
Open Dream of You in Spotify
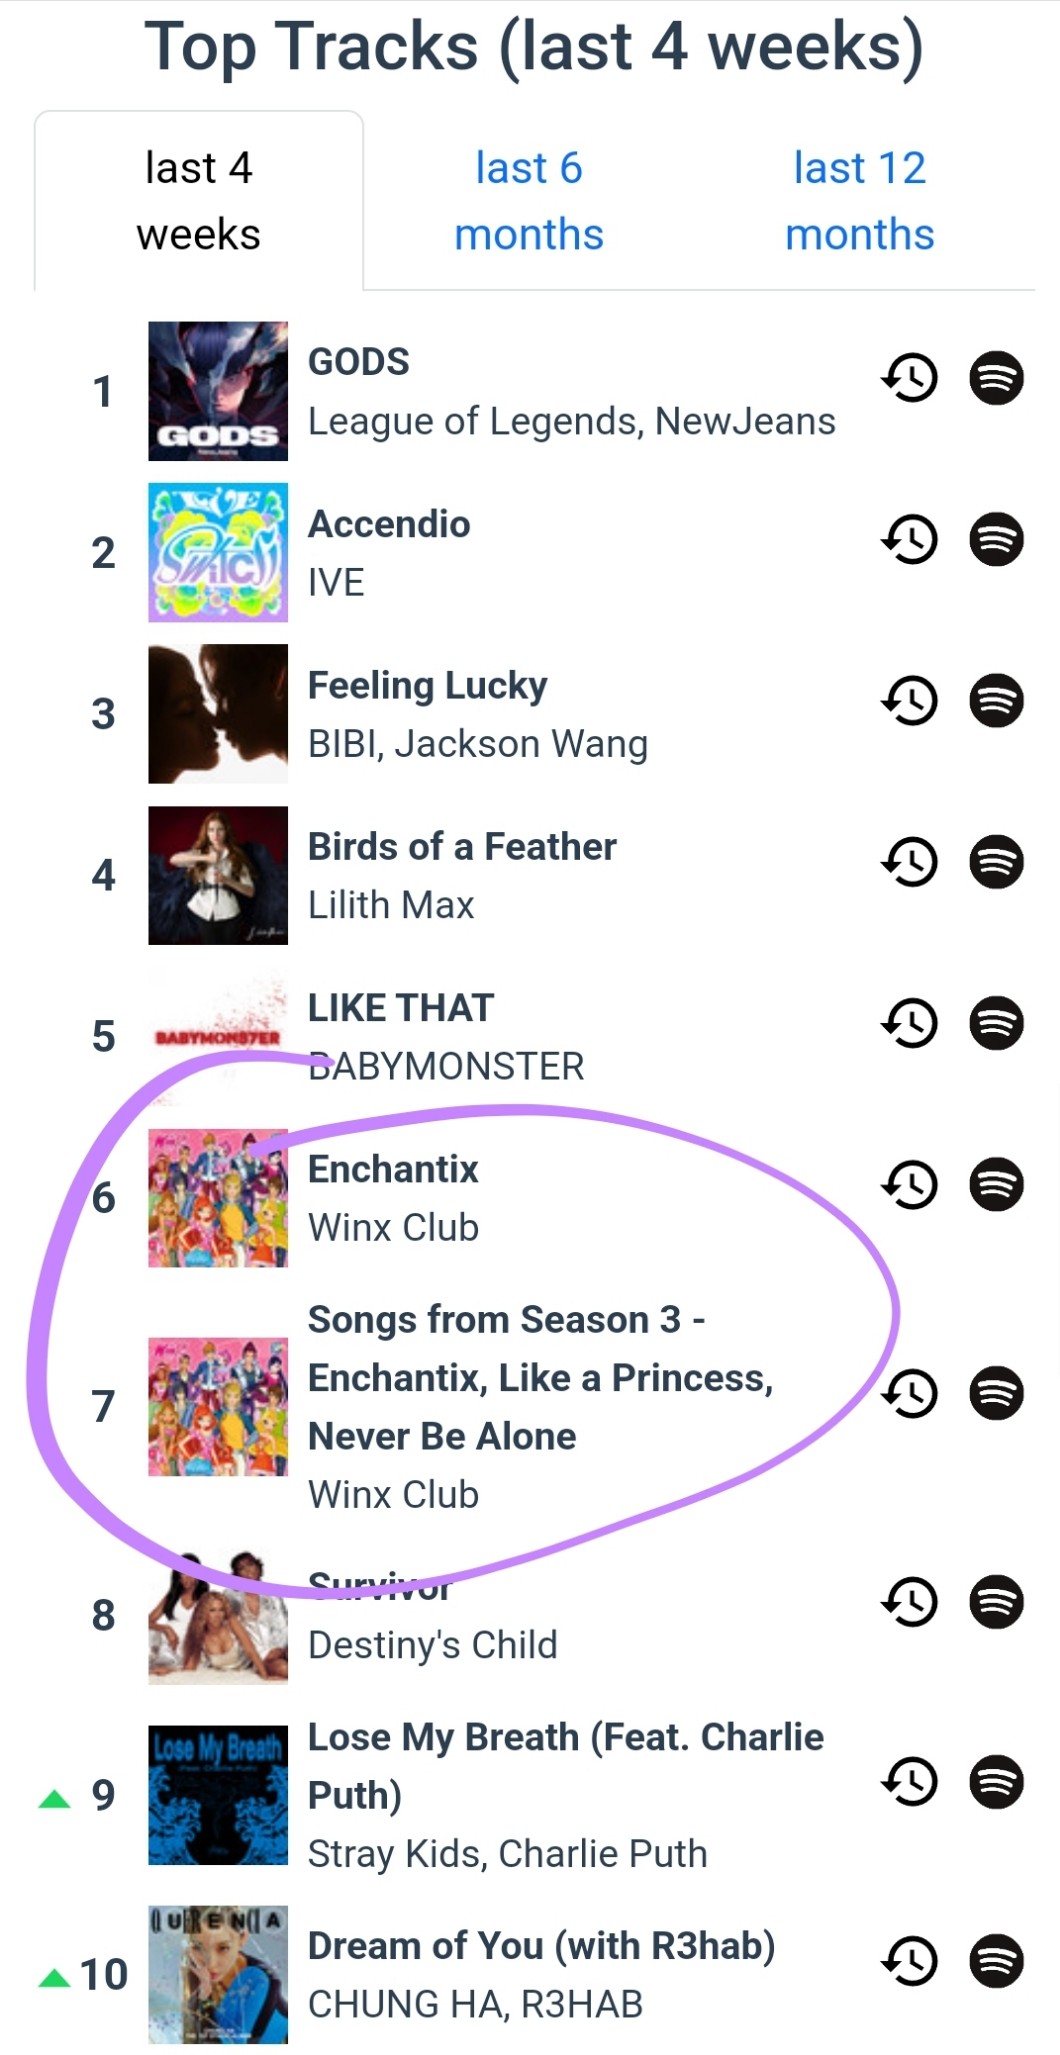coord(996,1961)
